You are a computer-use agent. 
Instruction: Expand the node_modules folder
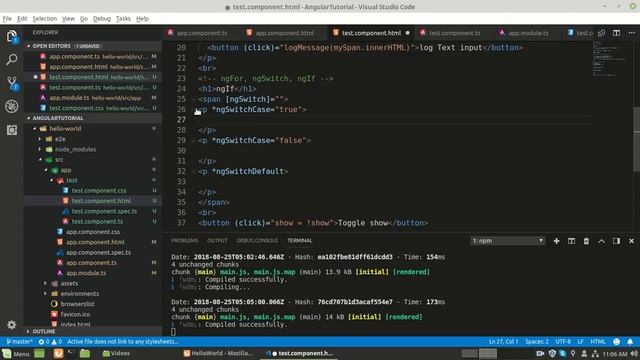[40, 149]
